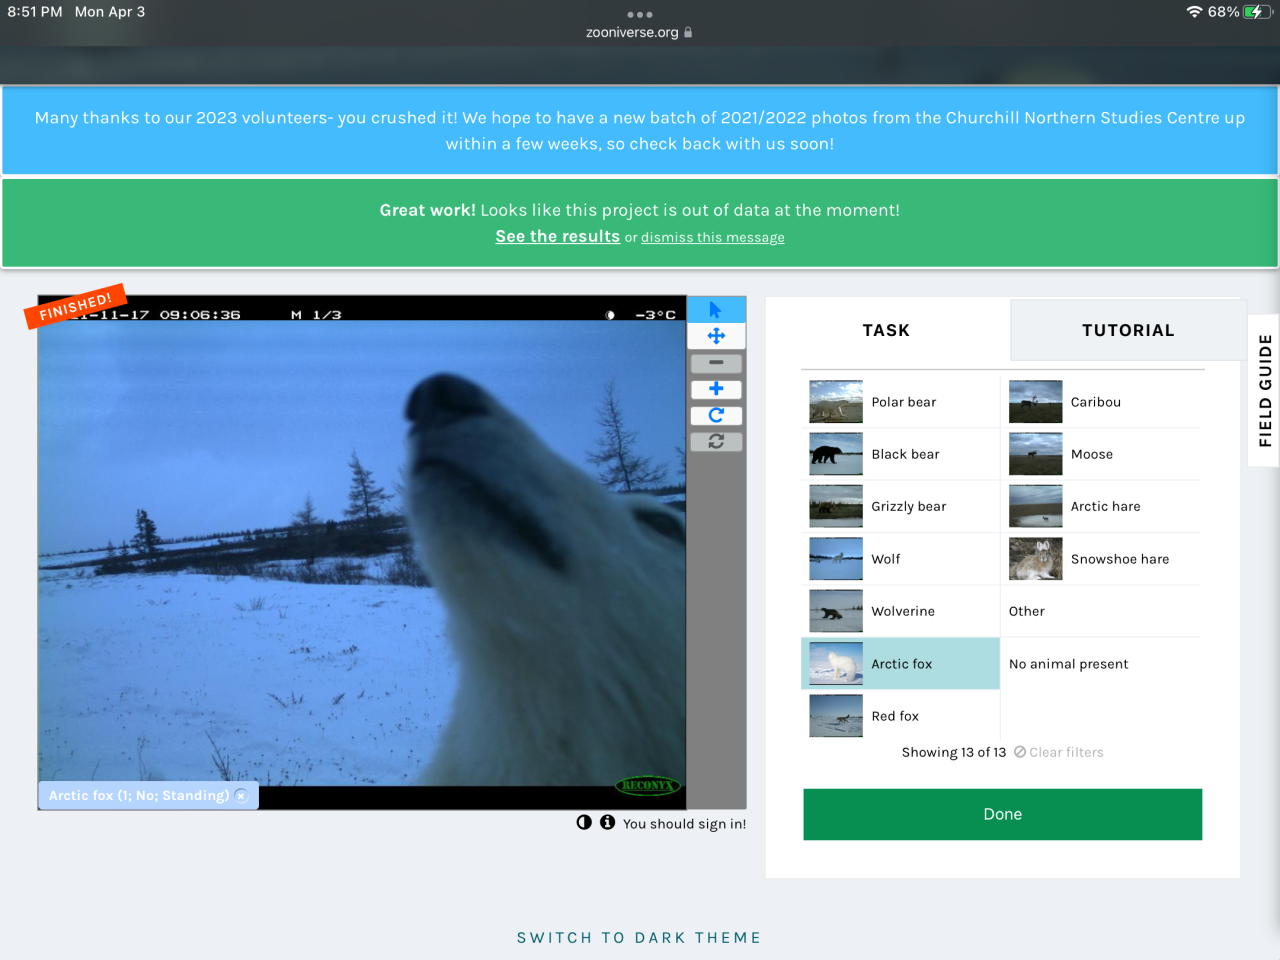Image resolution: width=1280 pixels, height=960 pixels.
Task: Open the See the results link
Action: pyautogui.click(x=558, y=236)
